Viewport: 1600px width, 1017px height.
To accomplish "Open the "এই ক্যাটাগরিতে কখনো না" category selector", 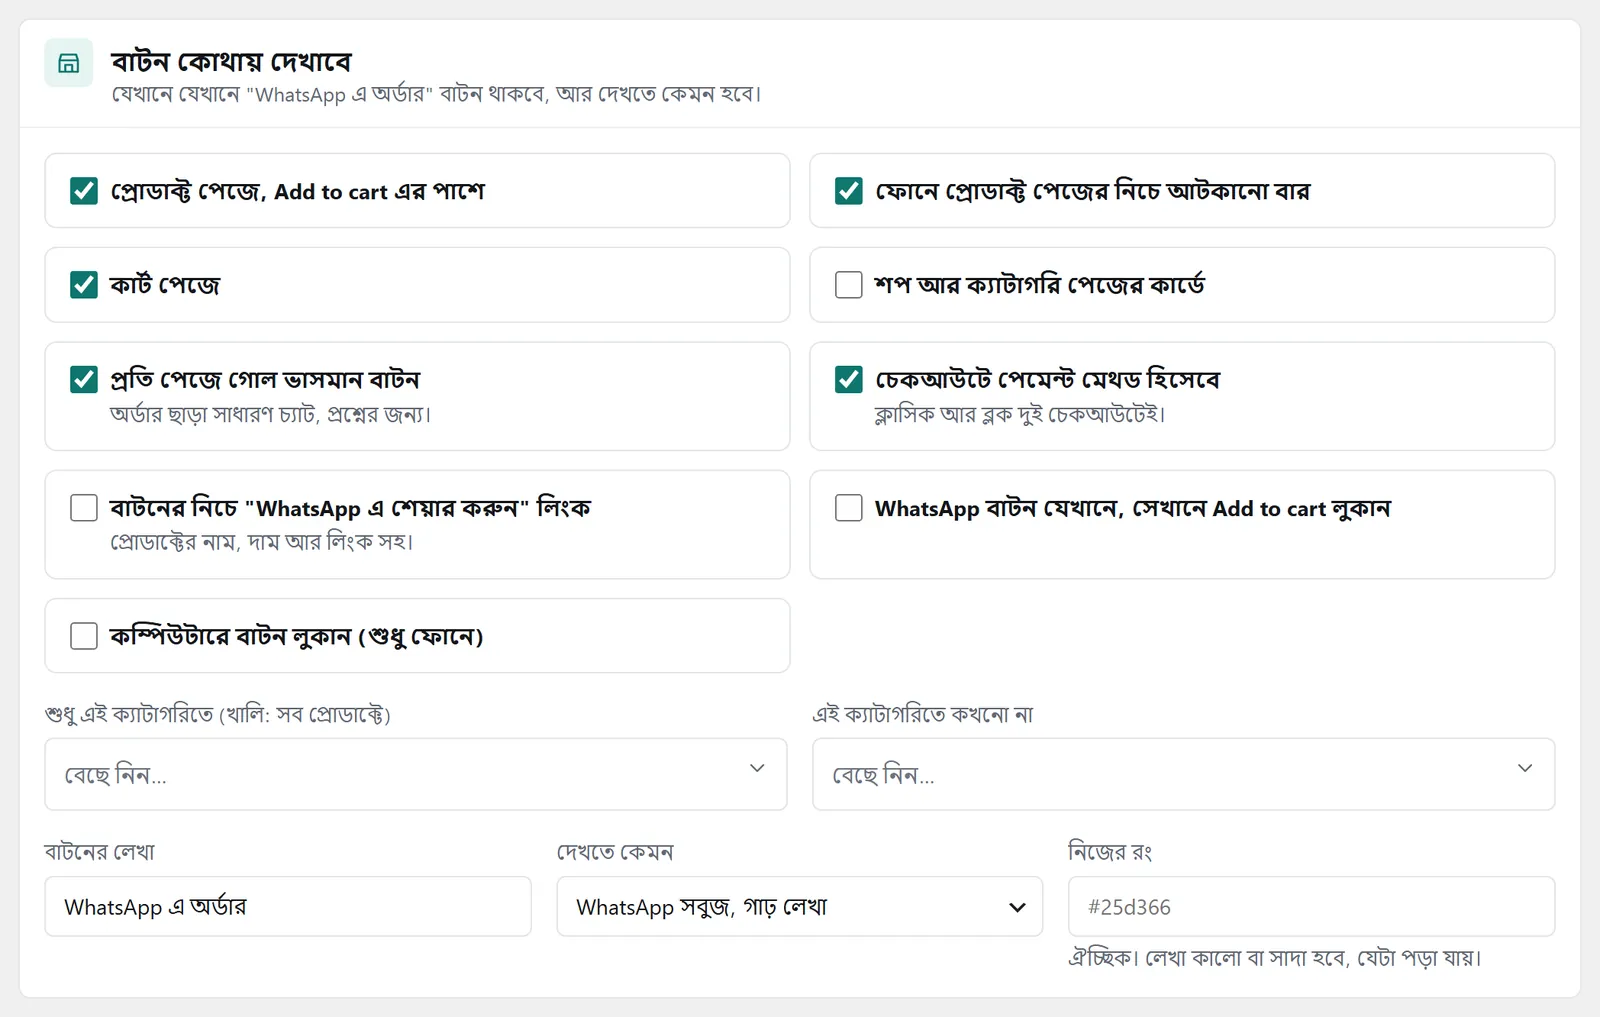I will click(x=1184, y=774).
